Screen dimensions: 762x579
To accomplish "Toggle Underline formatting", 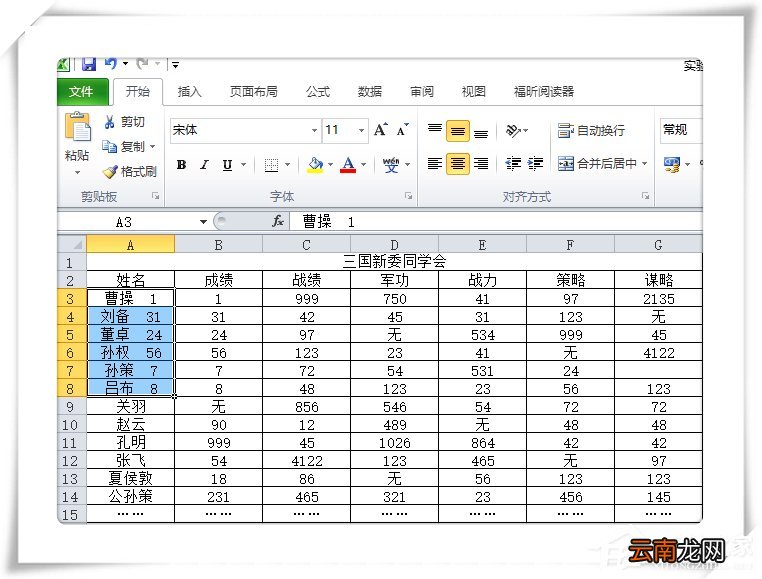I will (x=227, y=165).
